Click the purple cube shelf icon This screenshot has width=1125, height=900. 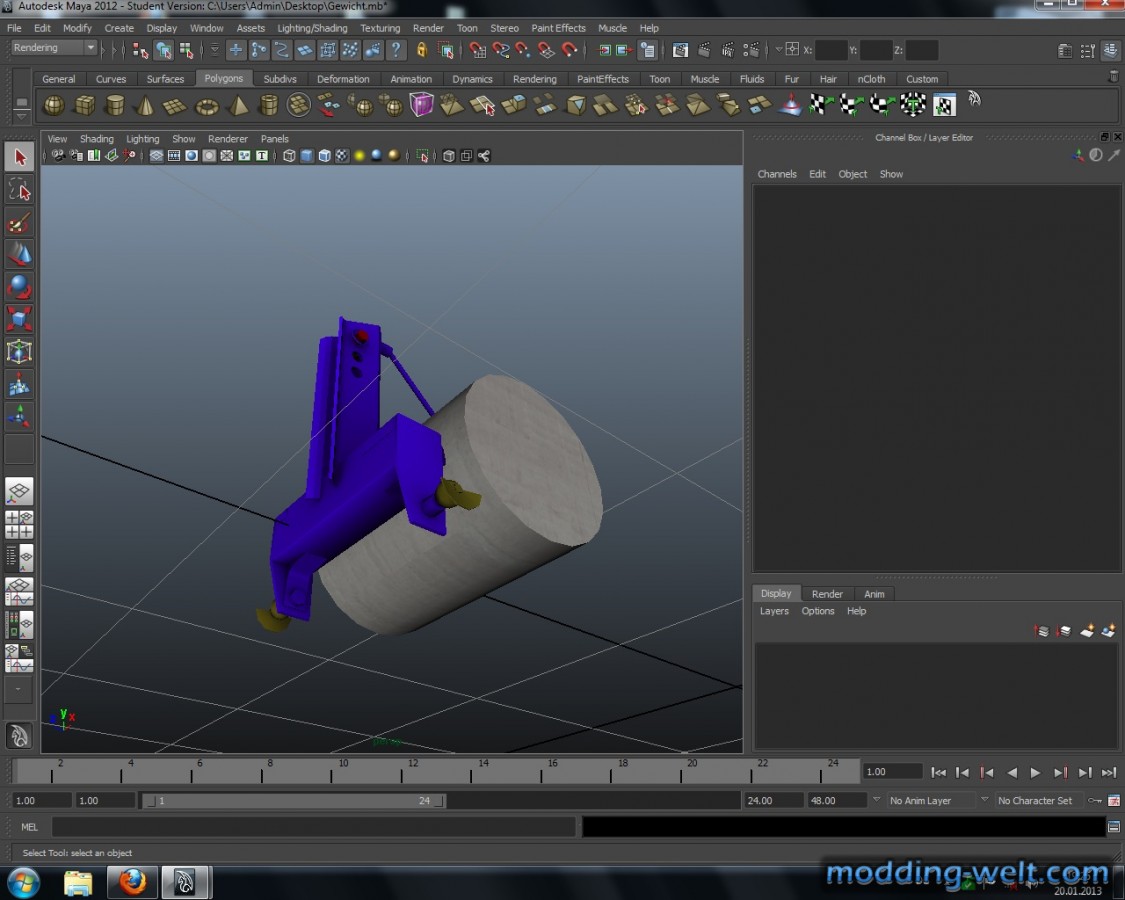coord(422,105)
